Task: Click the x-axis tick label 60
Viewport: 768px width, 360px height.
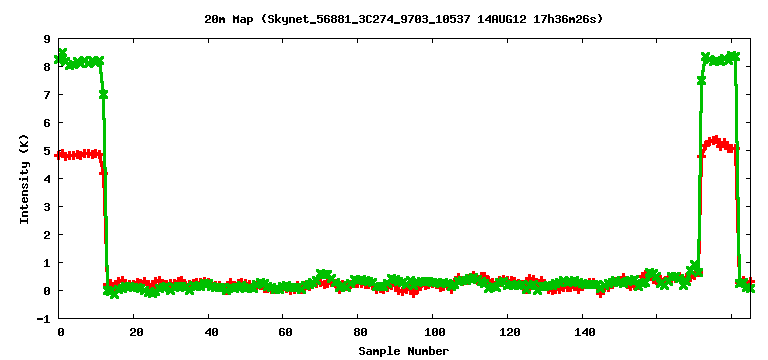Action: (286, 333)
